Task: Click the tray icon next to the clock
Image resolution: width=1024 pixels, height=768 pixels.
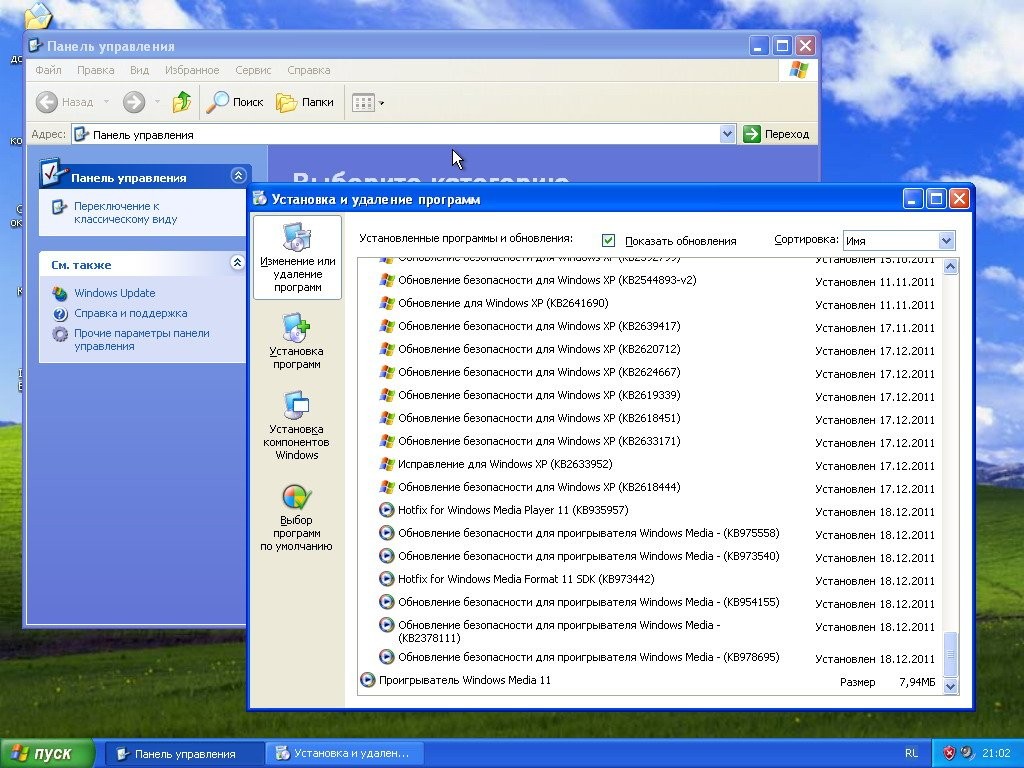Action: coord(967,753)
